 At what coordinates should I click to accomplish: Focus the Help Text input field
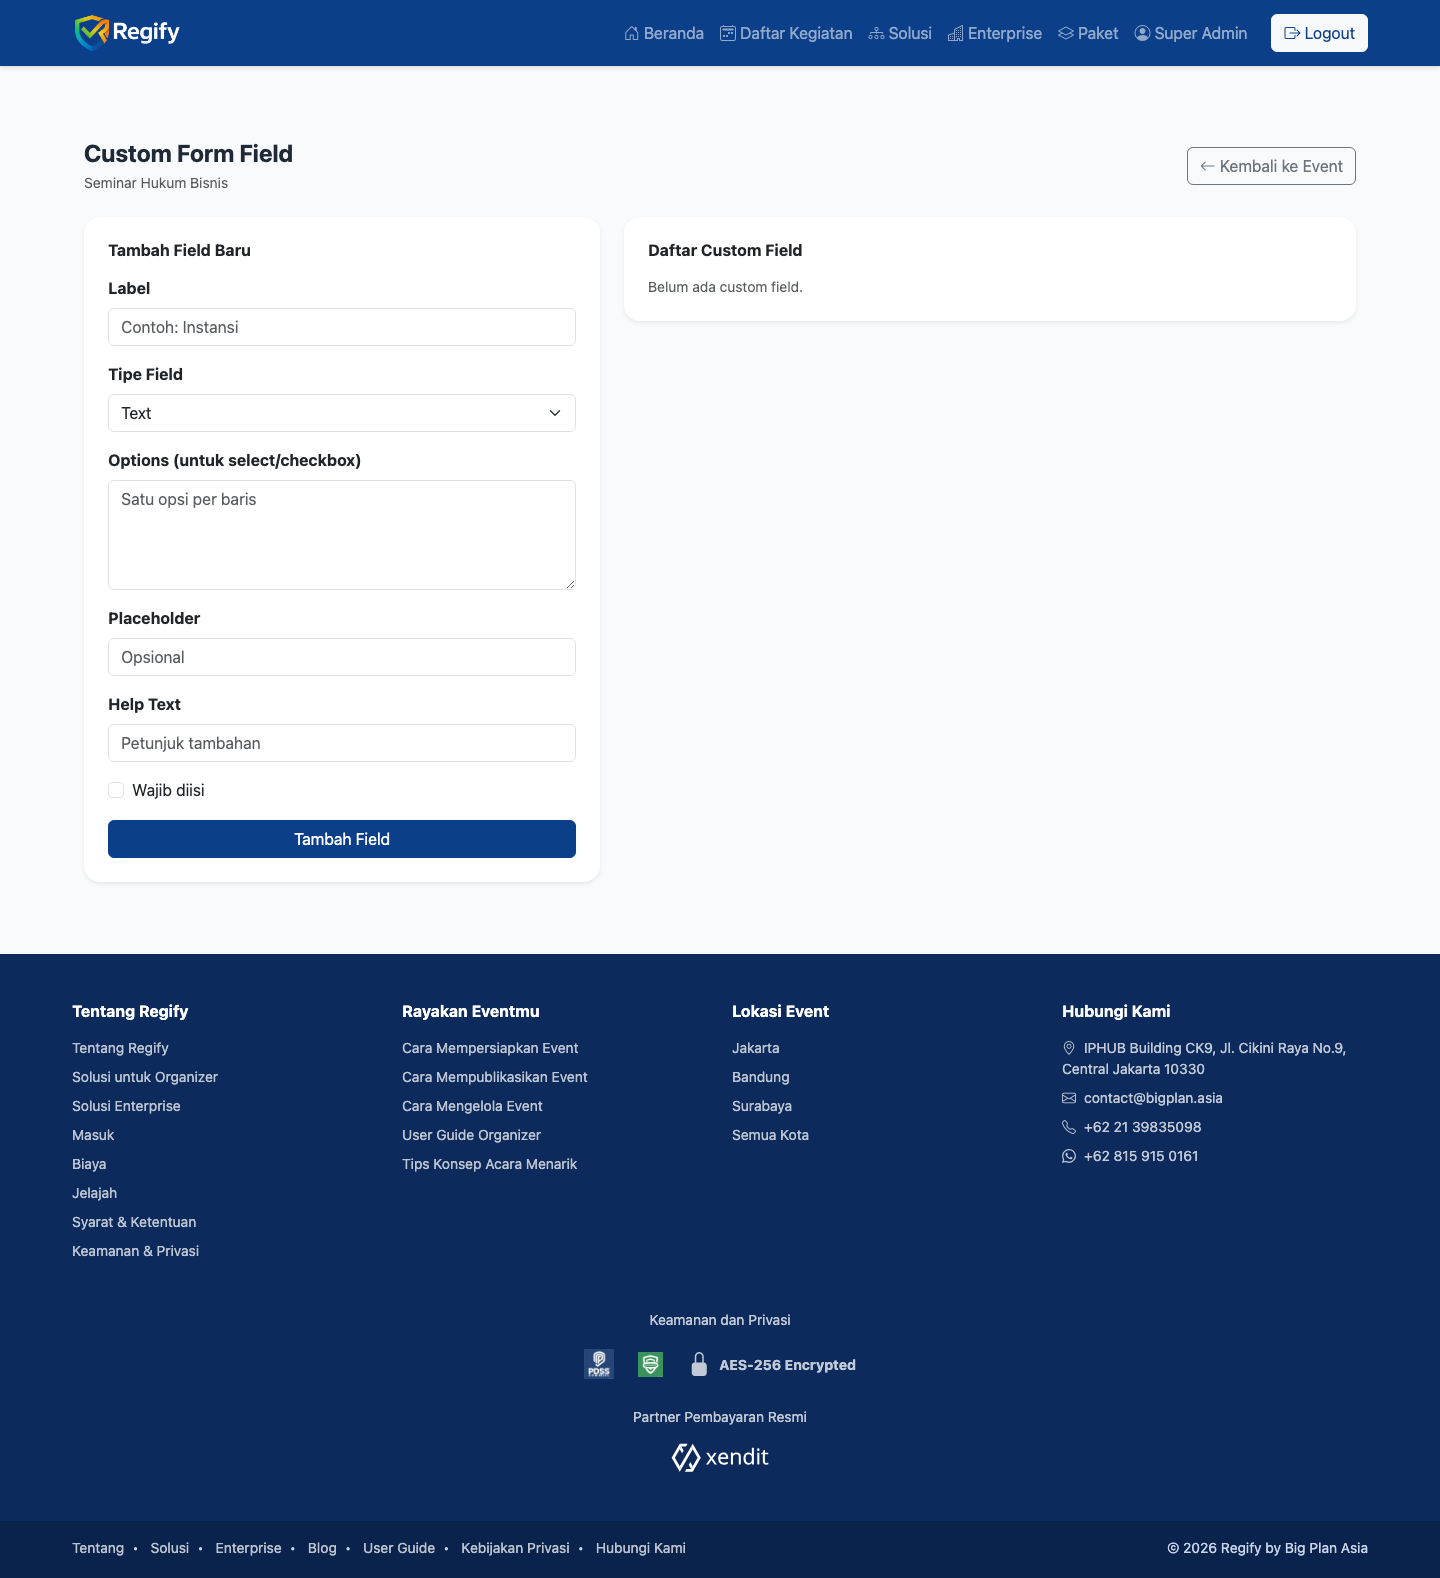[x=342, y=743]
